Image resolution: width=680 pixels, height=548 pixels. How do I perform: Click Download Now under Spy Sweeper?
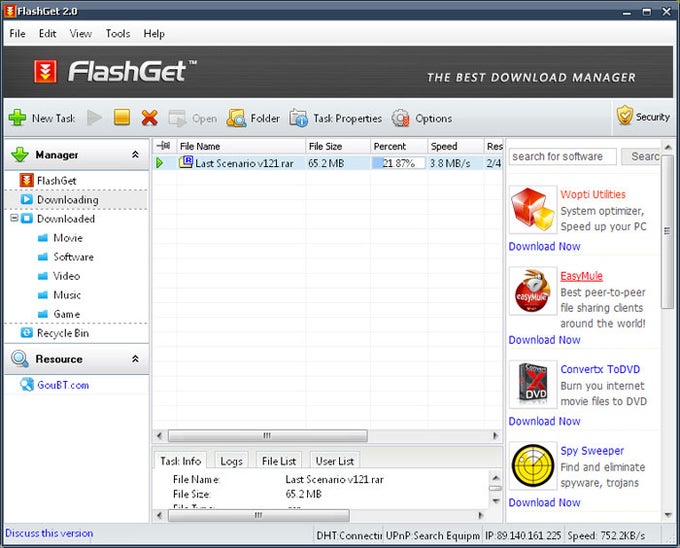544,502
